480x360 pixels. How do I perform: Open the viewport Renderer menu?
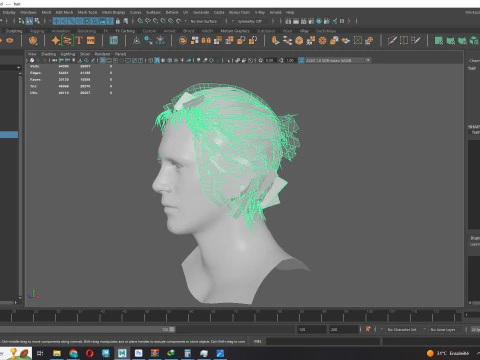click(102, 54)
